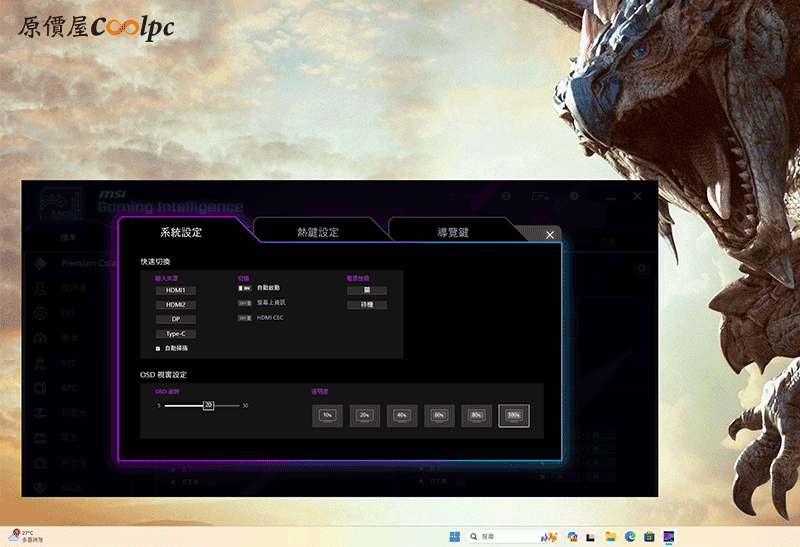This screenshot has width=800, height=547.
Task: Select sRGB mode icon in background sidebar
Action: click(x=40, y=488)
